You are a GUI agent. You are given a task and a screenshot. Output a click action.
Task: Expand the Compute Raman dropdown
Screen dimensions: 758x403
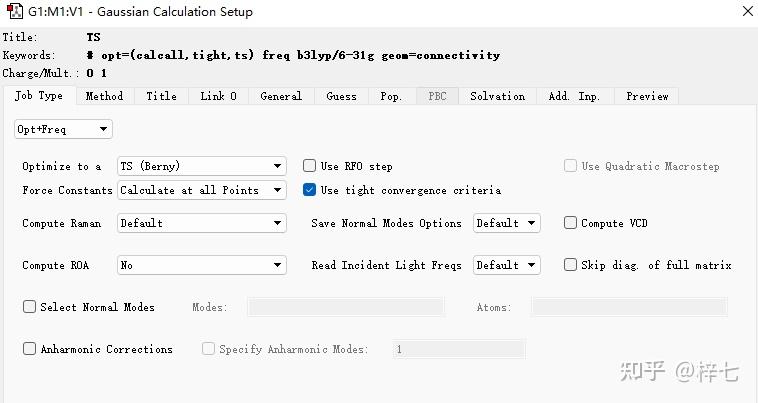coord(202,223)
